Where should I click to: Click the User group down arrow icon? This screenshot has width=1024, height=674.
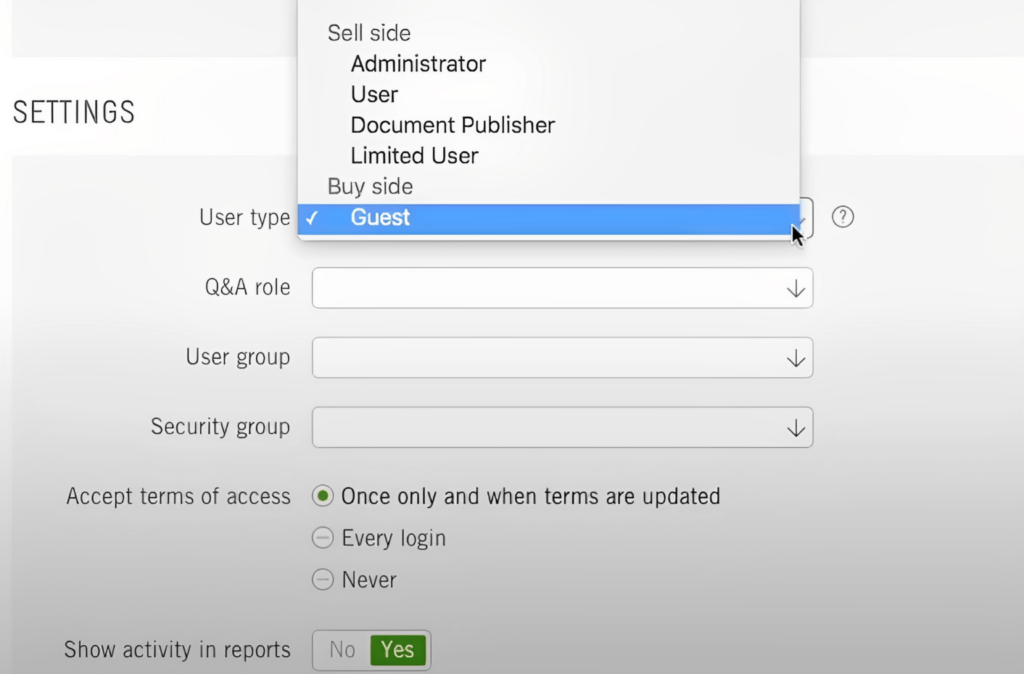(x=796, y=358)
